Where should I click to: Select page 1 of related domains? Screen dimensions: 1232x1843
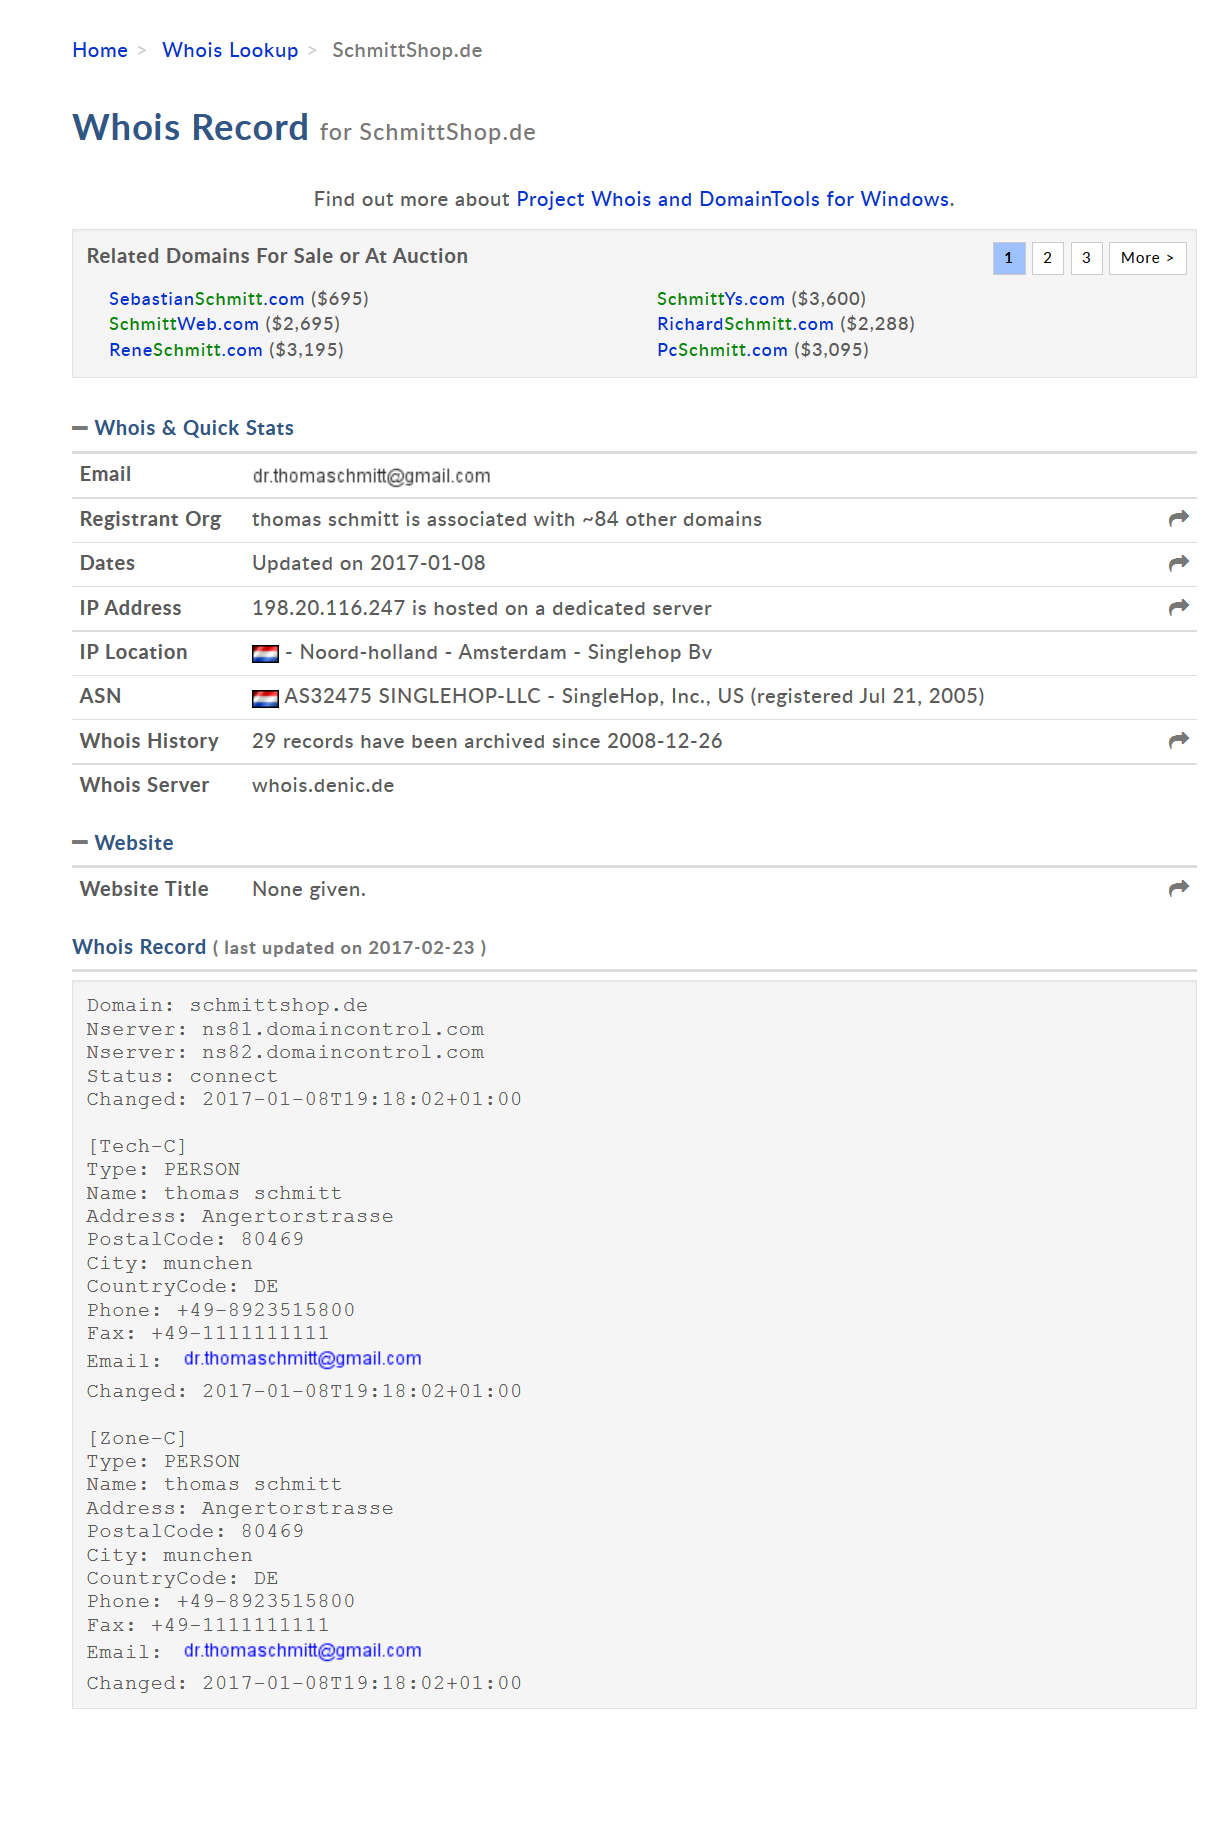pos(1008,258)
